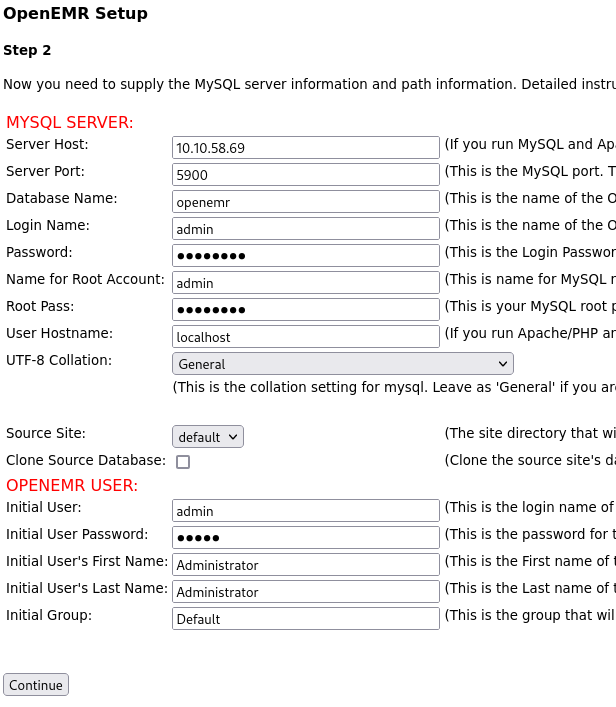Click the "Step 2" heading
The height and width of the screenshot is (707, 616).
coord(27,50)
